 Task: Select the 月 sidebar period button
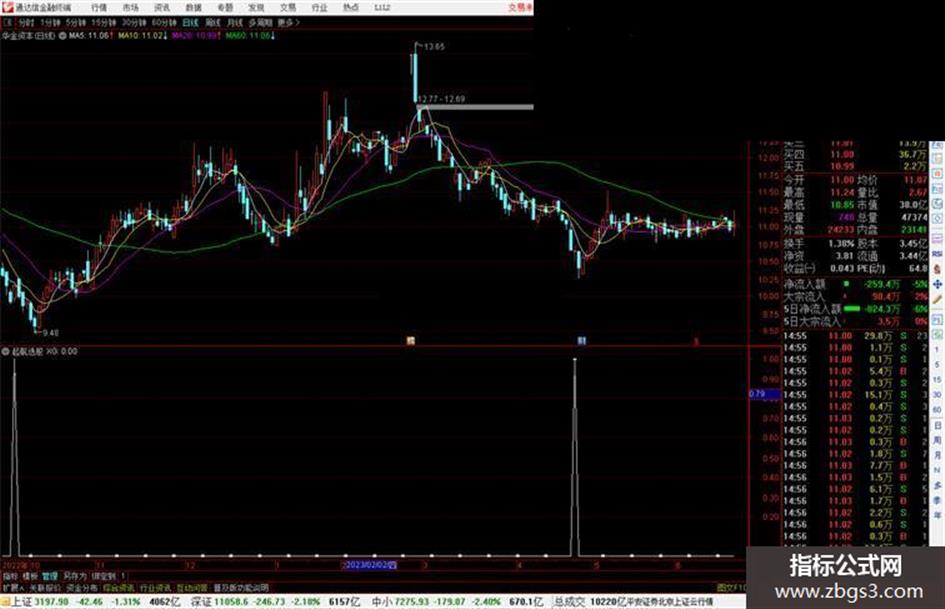click(937, 455)
